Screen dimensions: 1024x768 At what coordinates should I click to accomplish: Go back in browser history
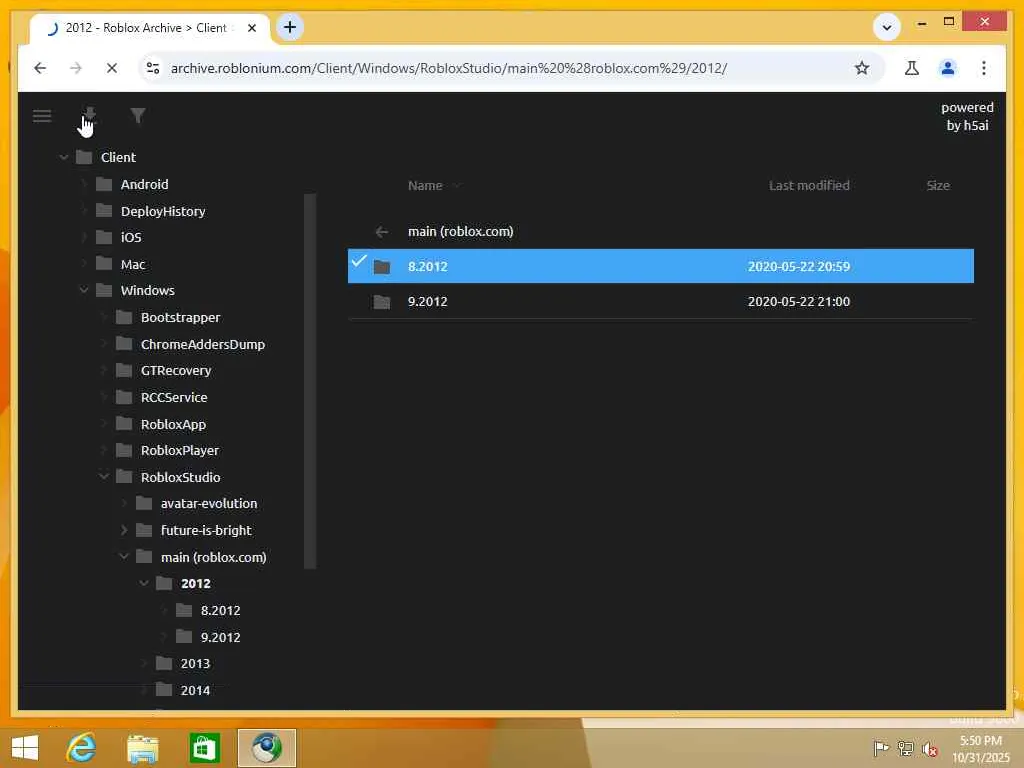tap(40, 68)
